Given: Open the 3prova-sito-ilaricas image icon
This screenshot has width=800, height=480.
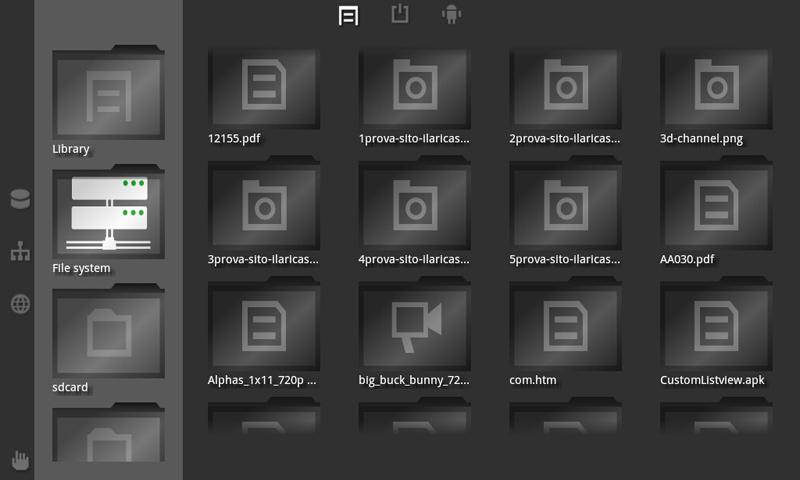Looking at the screenshot, I should 264,207.
